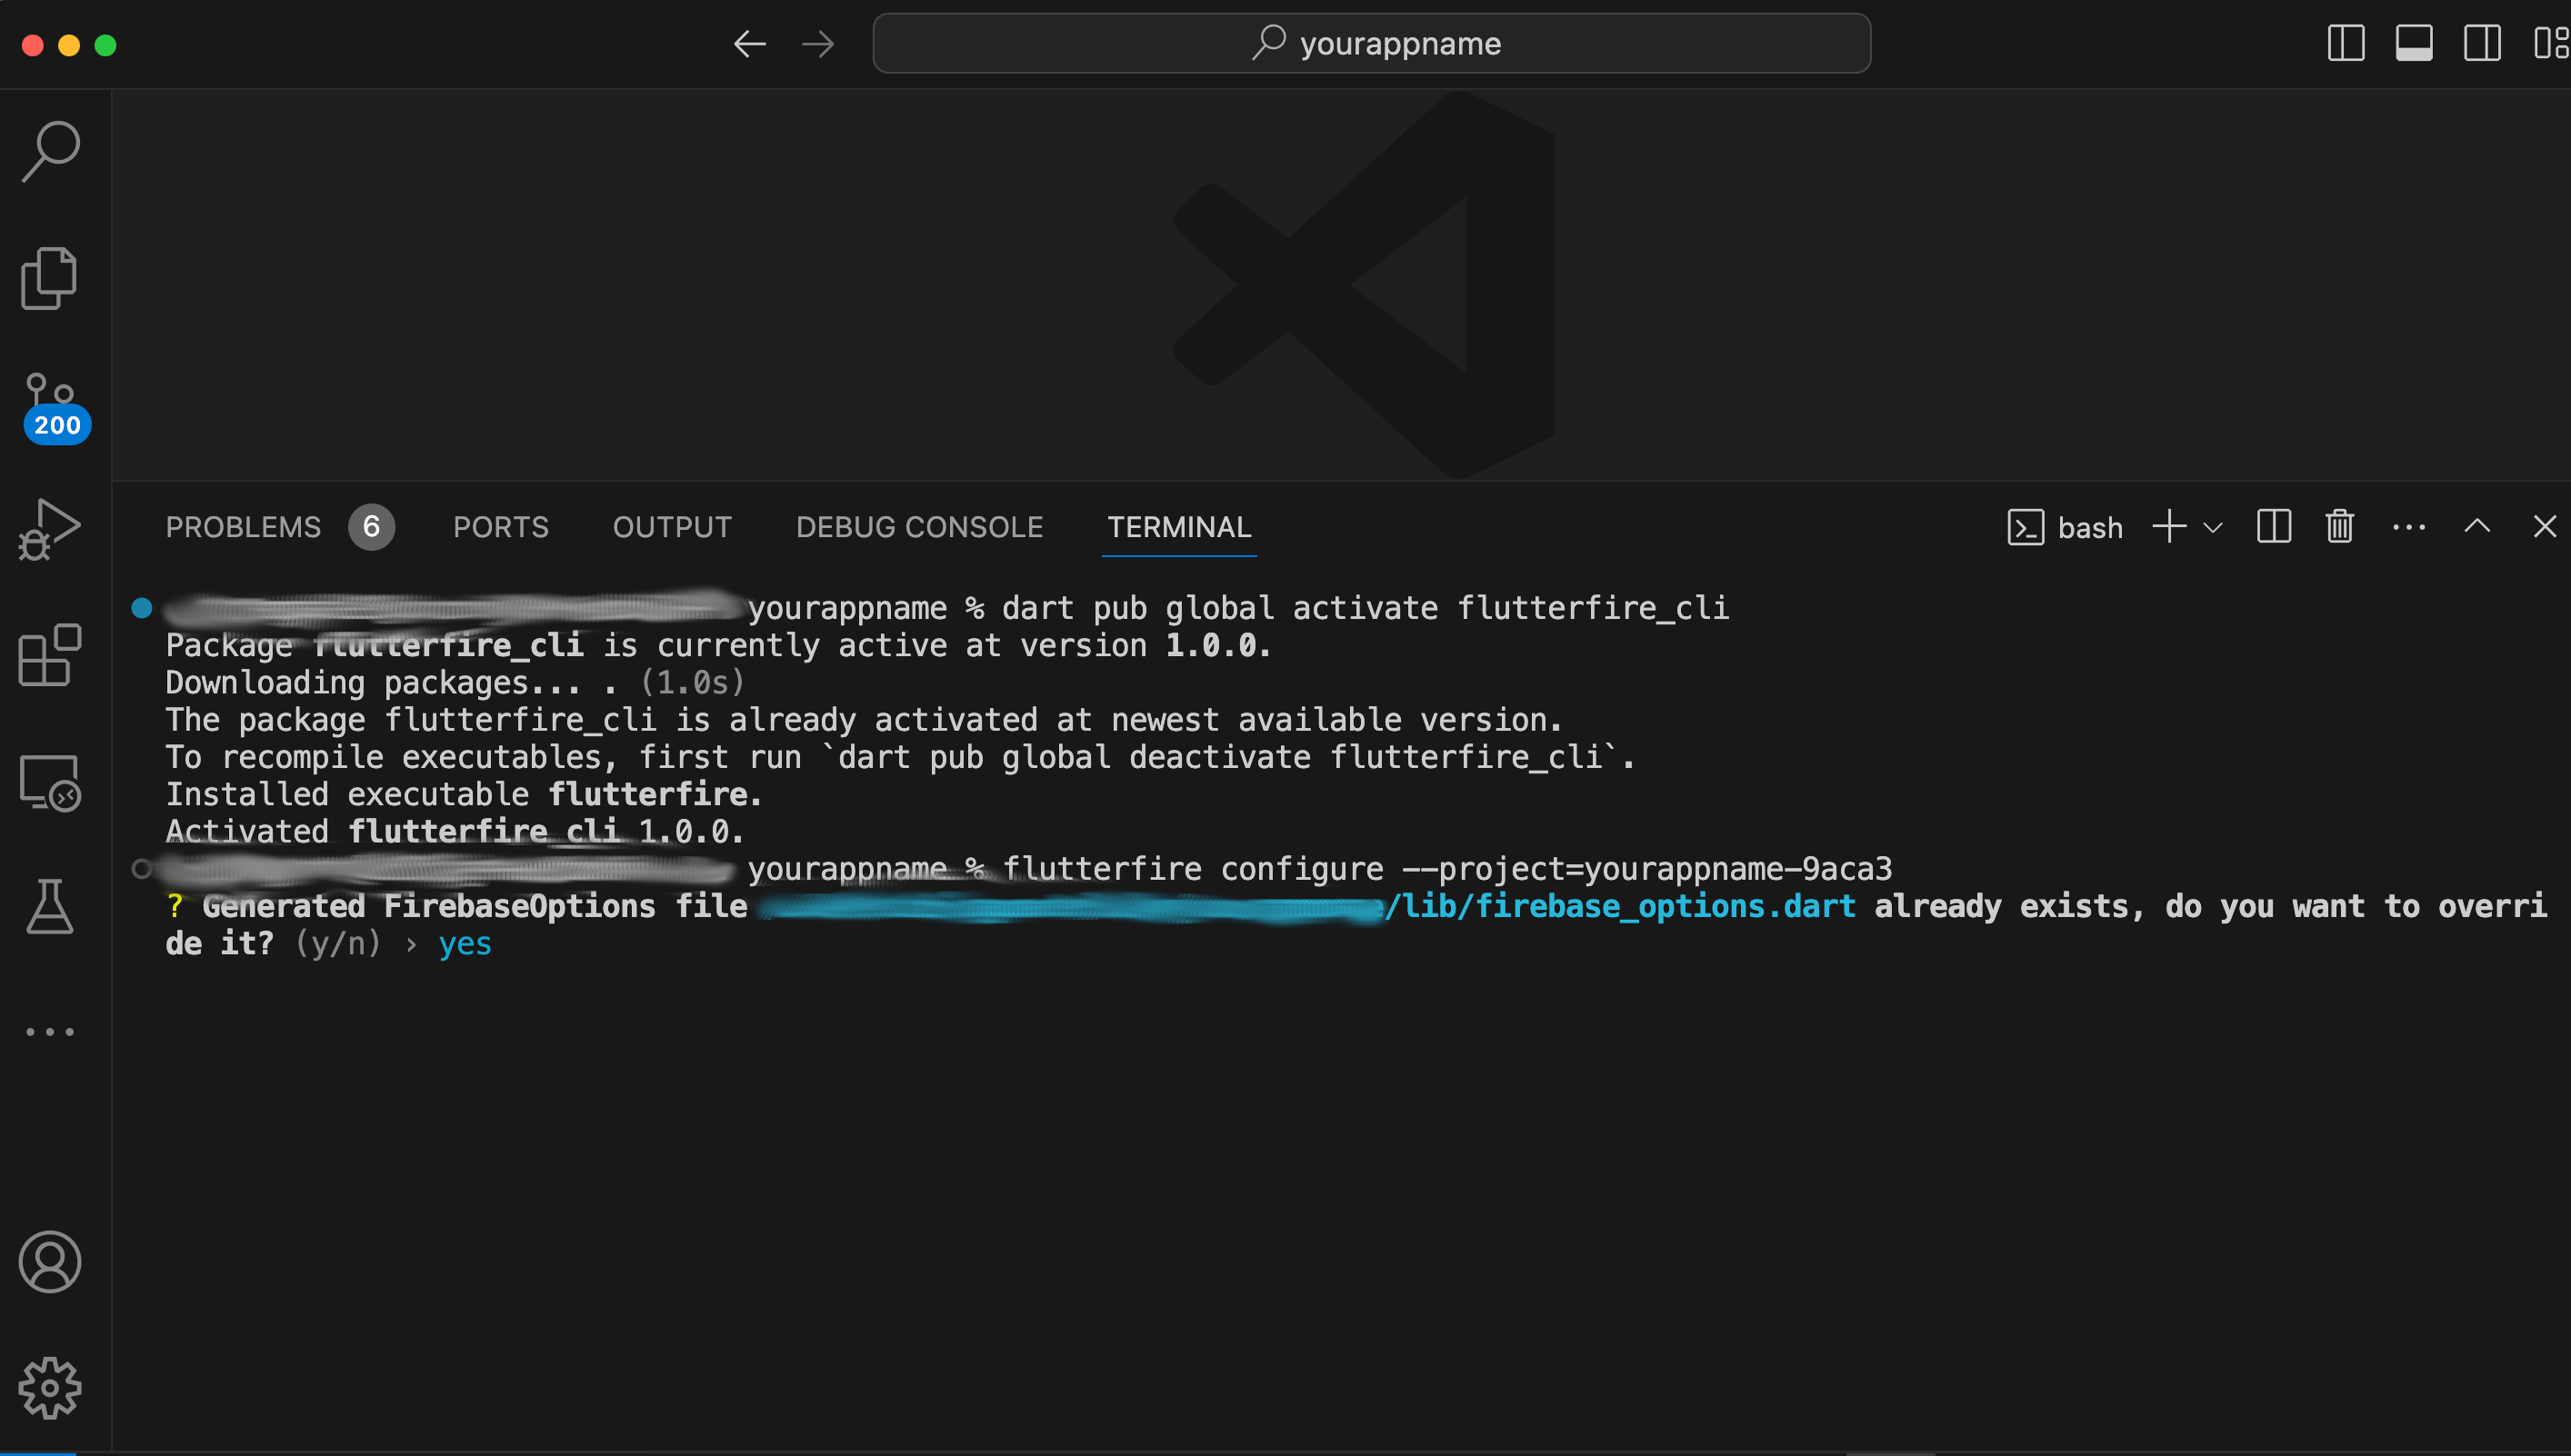Image resolution: width=2571 pixels, height=1456 pixels.
Task: Toggle the secondary side bar layout button
Action: coord(2481,44)
